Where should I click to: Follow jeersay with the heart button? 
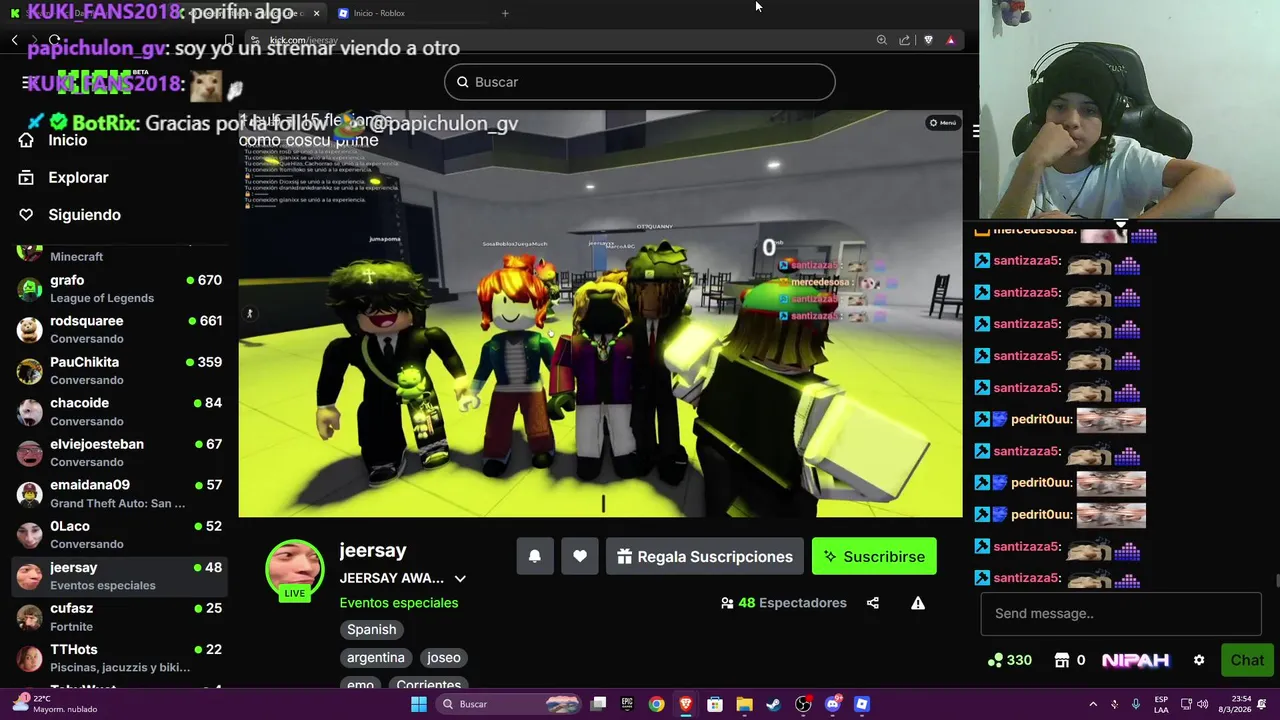pos(580,556)
